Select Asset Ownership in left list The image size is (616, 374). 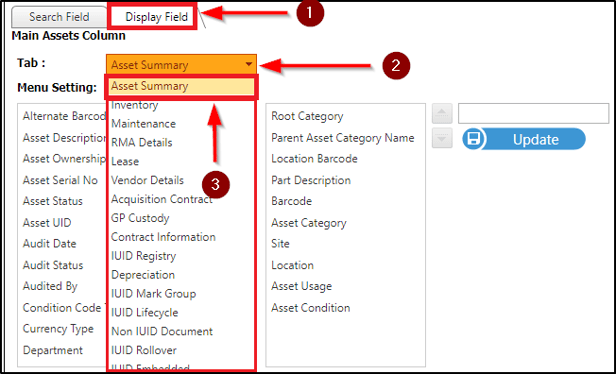(64, 159)
